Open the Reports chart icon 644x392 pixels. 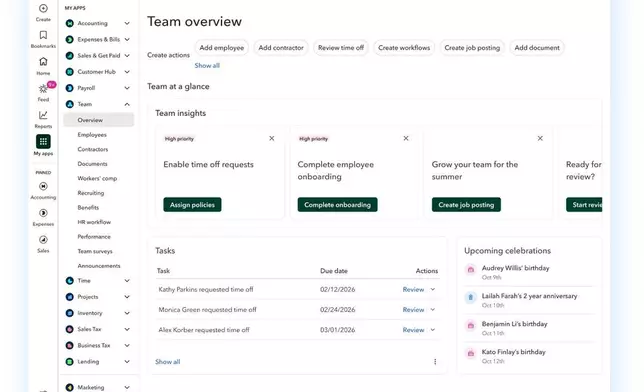(43, 115)
